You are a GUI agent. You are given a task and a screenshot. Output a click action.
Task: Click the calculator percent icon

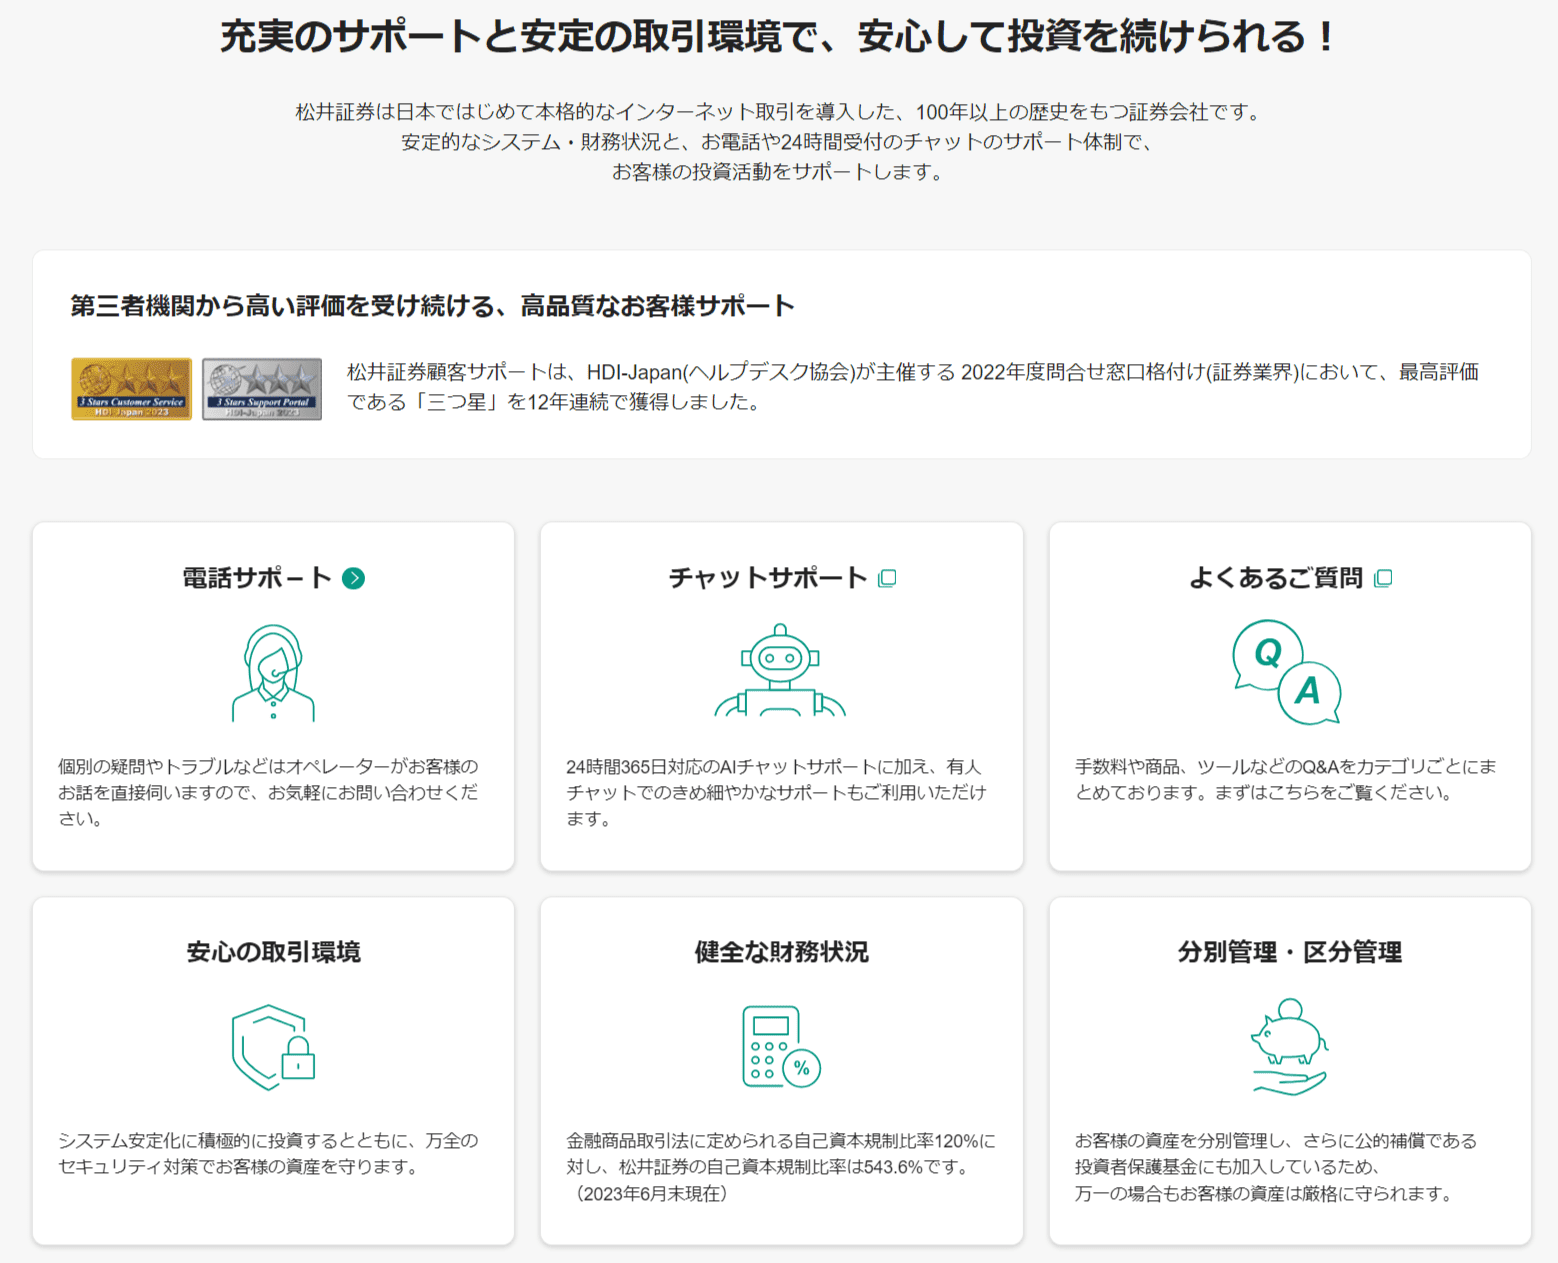[x=781, y=1046]
